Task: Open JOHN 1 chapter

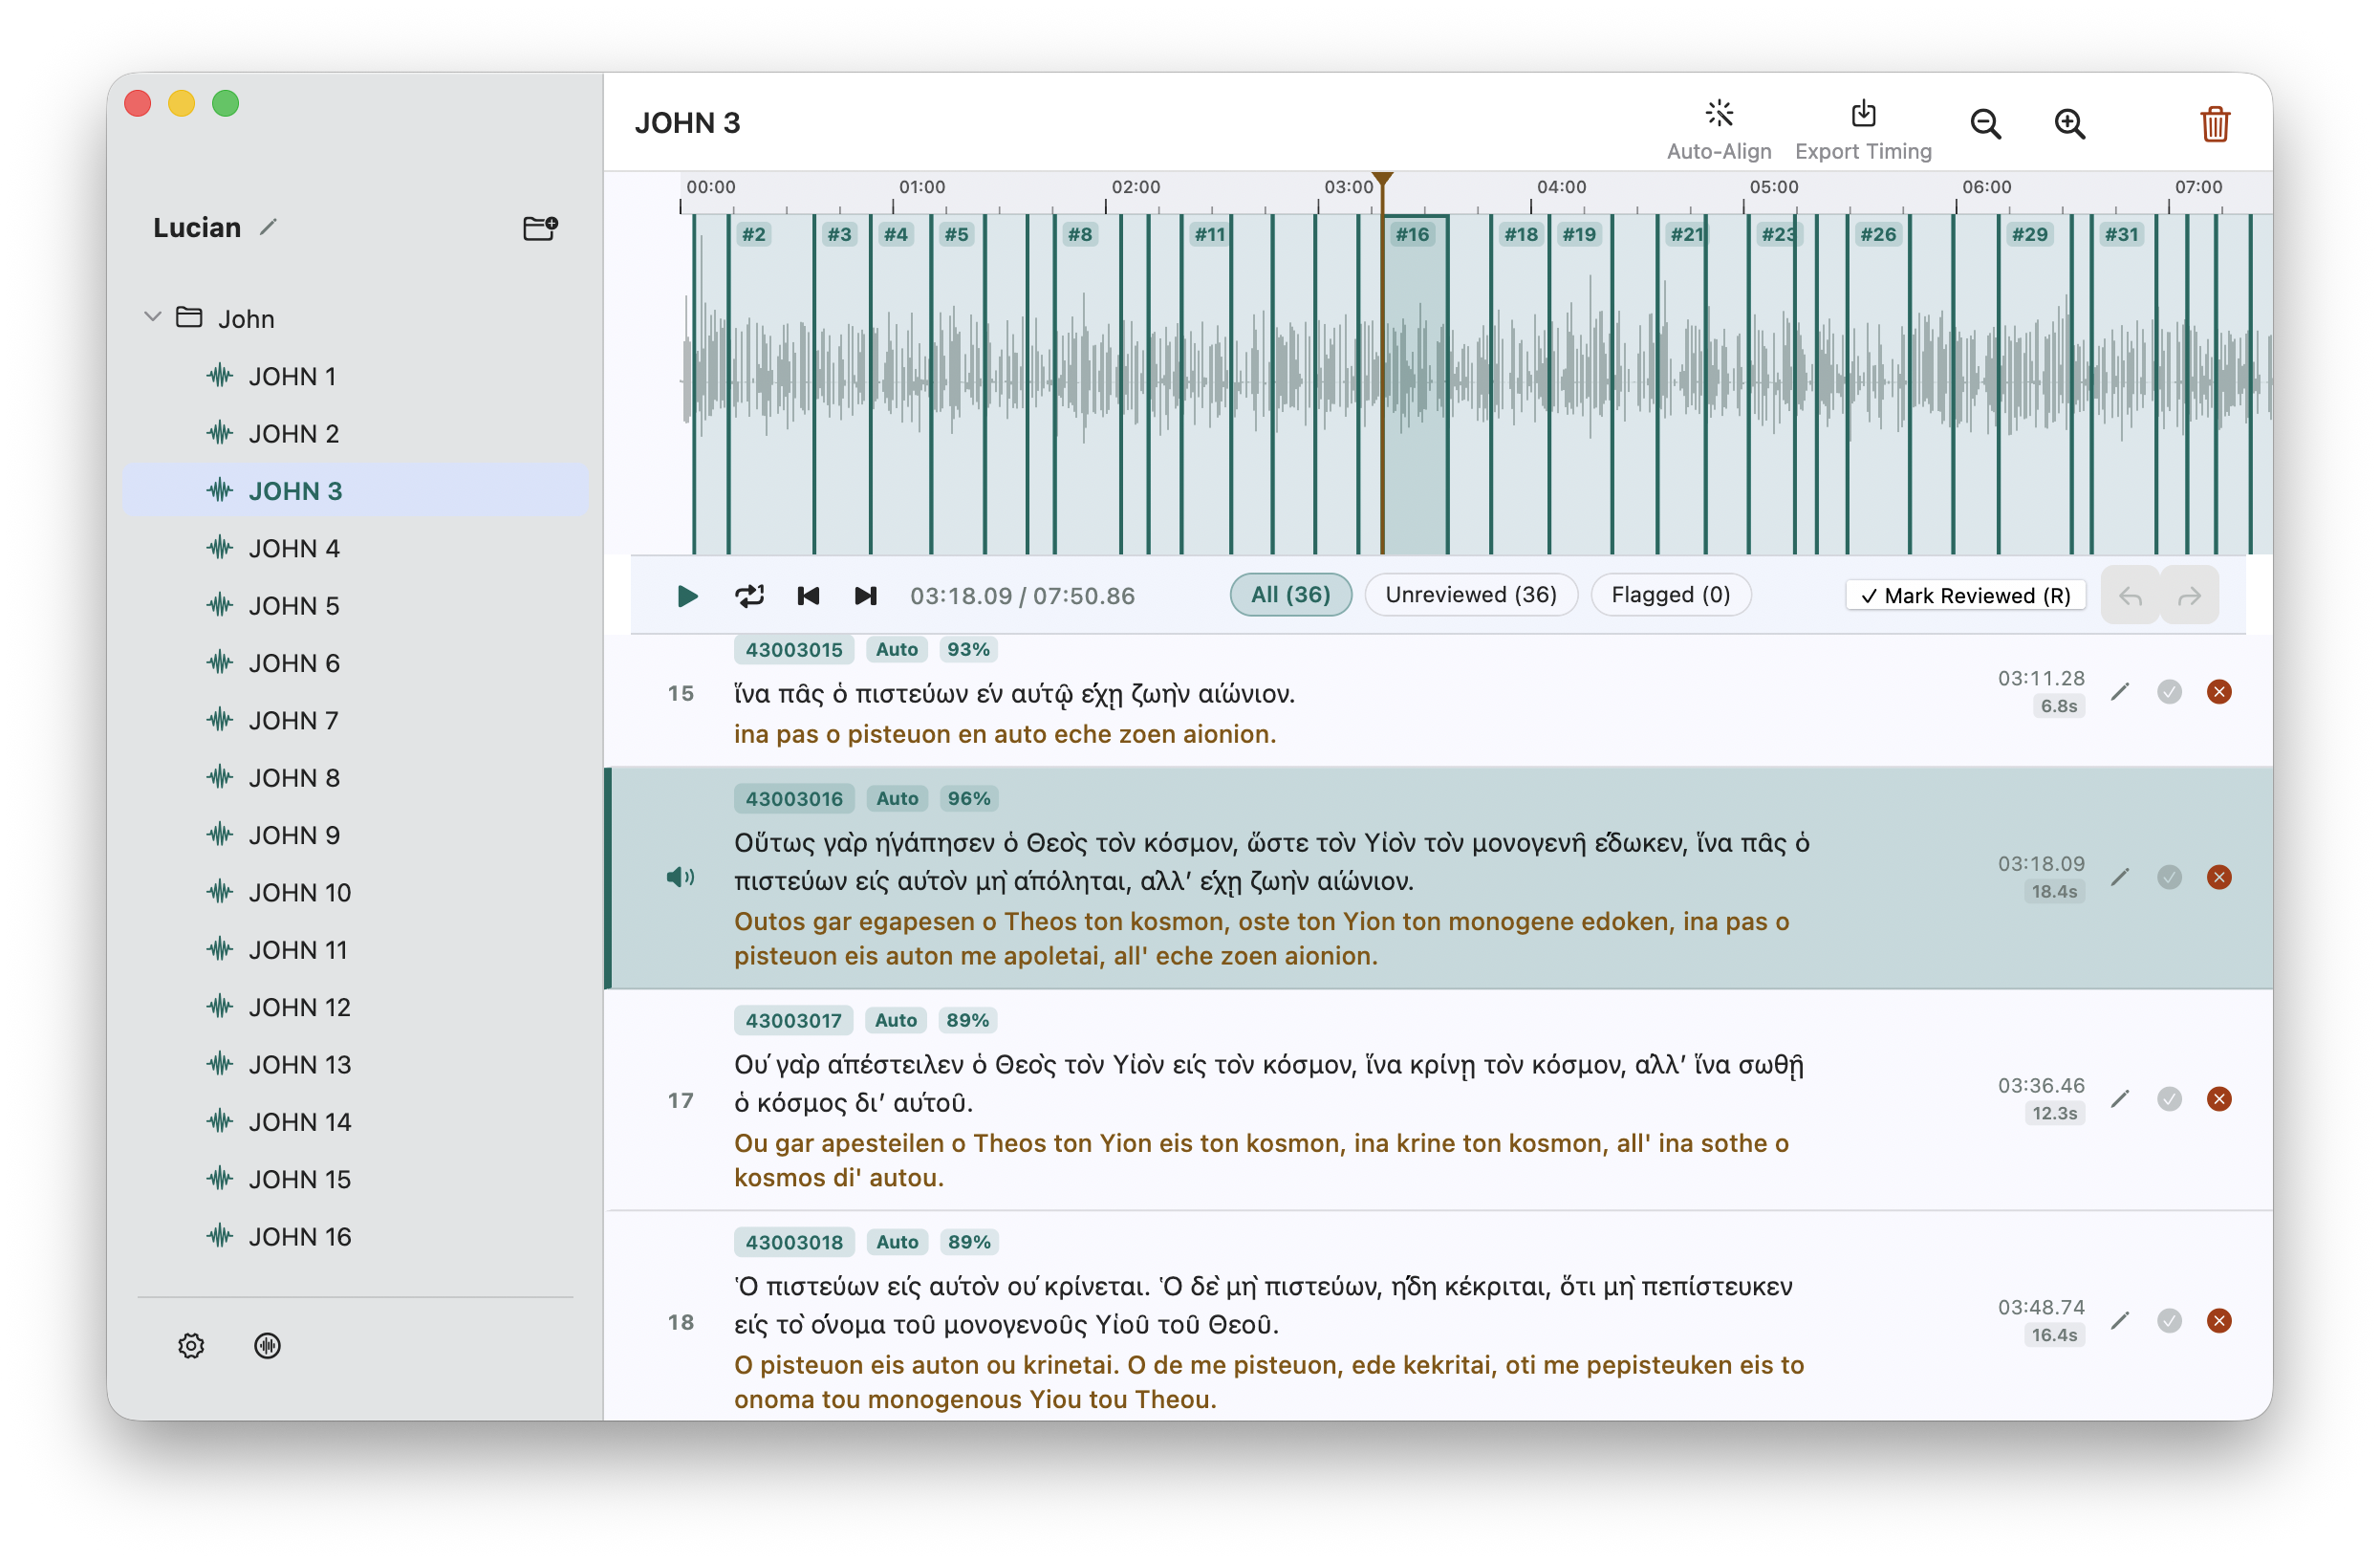Action: pyautogui.click(x=355, y=376)
